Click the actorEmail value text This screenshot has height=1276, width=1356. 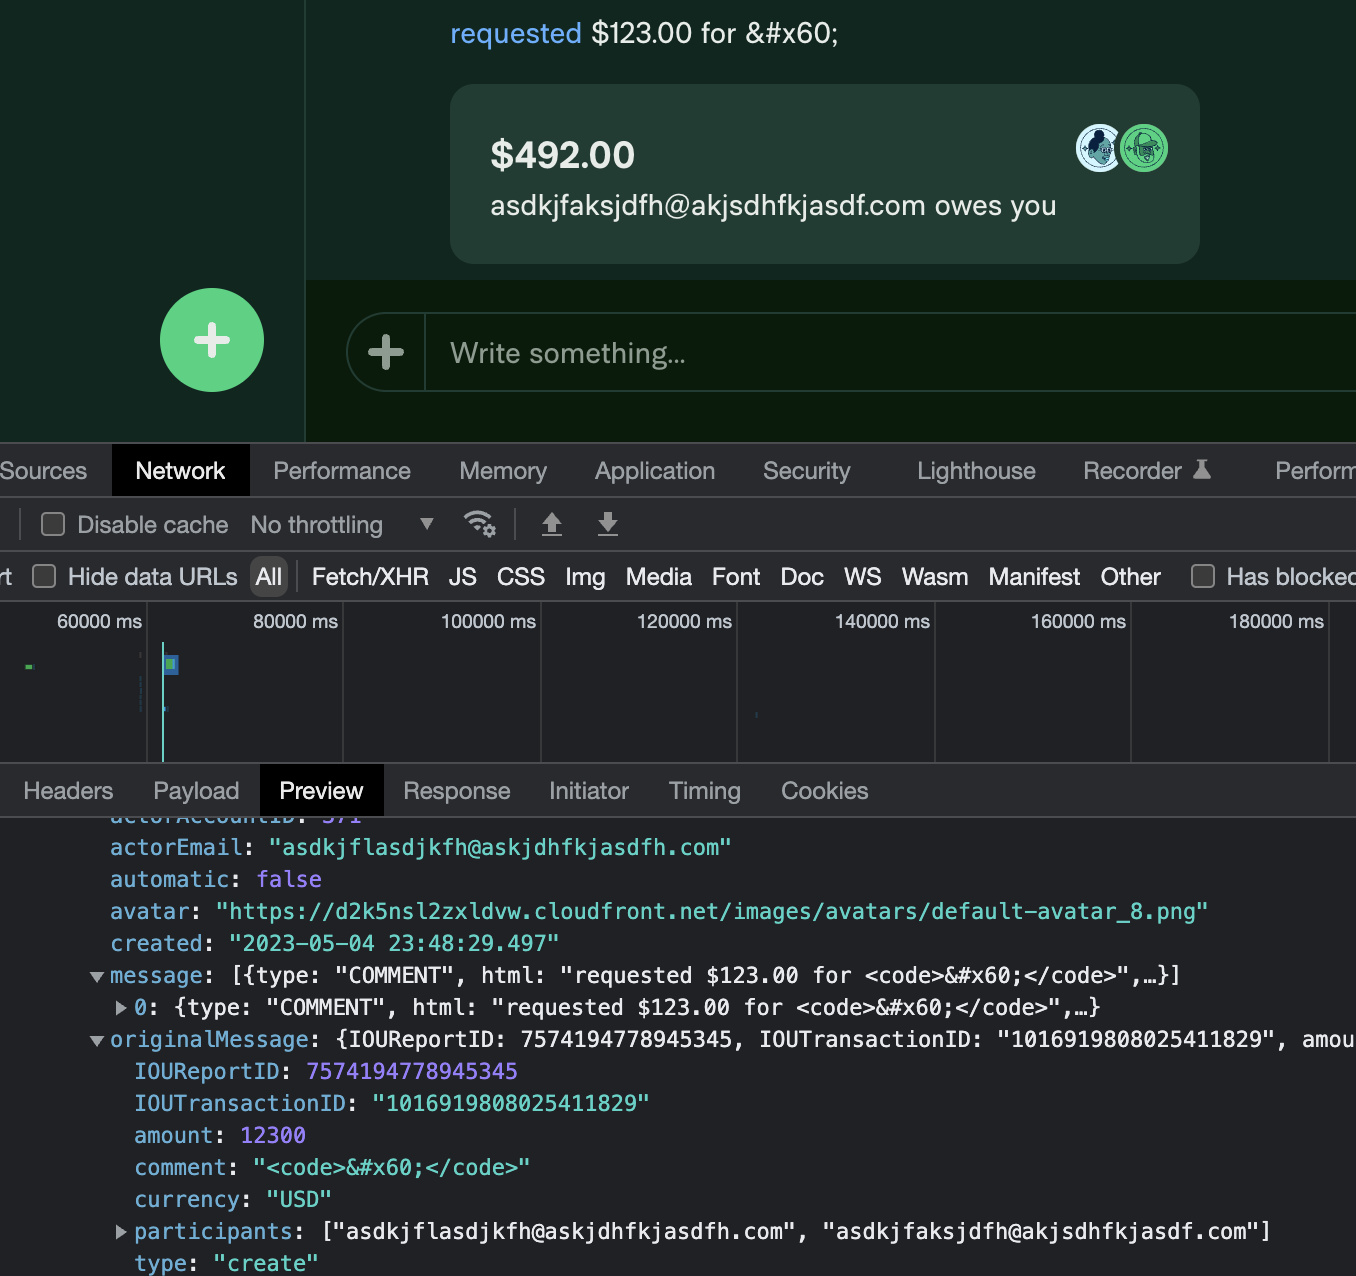500,847
